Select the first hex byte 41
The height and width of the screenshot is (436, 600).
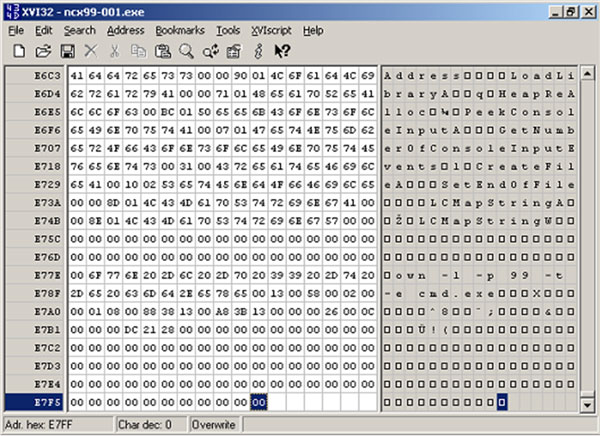[76, 76]
